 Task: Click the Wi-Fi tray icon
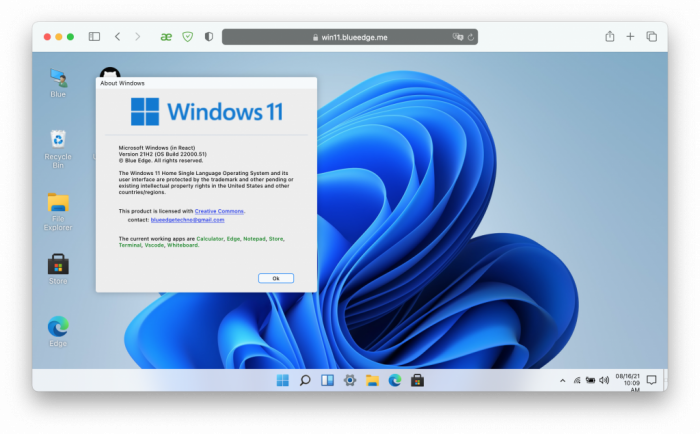(x=577, y=380)
